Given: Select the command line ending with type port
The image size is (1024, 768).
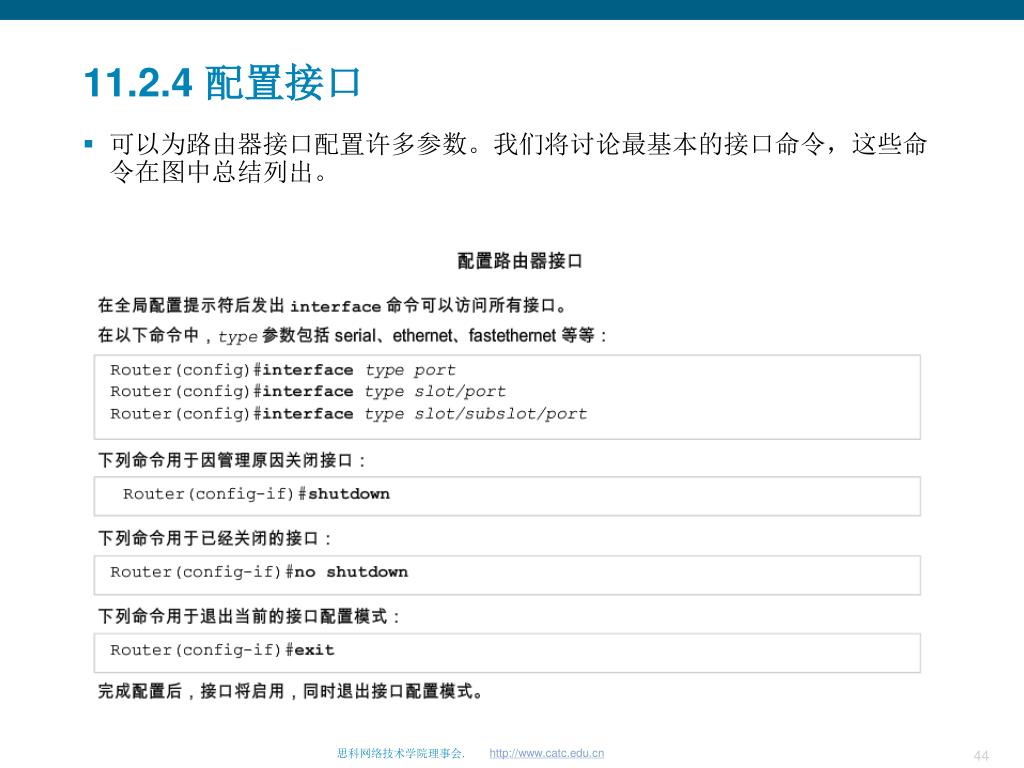Looking at the screenshot, I should pyautogui.click(x=283, y=370).
